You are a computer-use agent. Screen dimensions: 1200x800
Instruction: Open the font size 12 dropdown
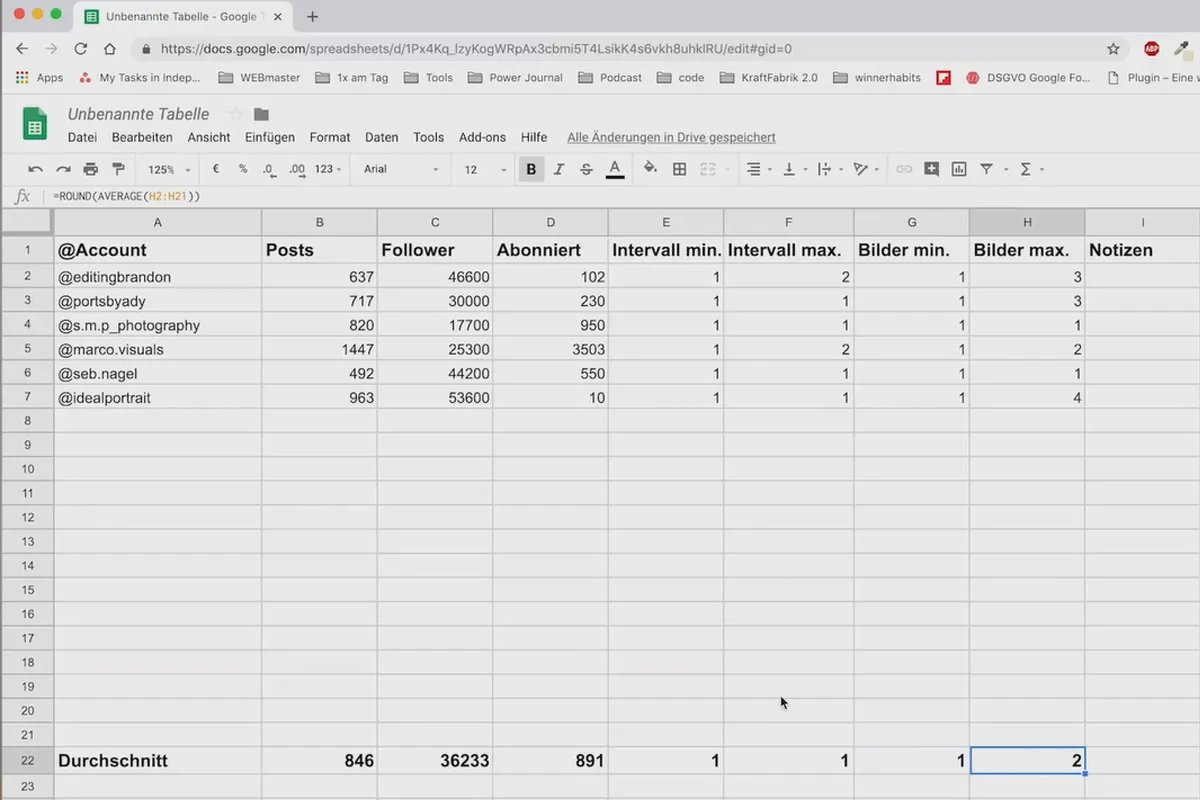click(x=485, y=169)
